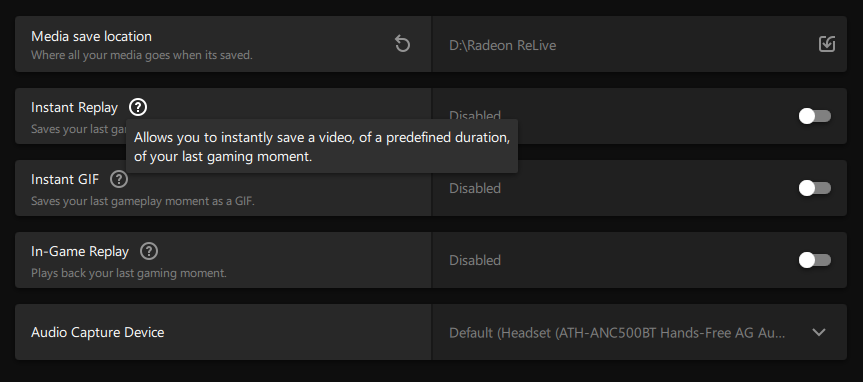Click the 'Plays back your last gaming moment' description
863x382 pixels.
129,273
